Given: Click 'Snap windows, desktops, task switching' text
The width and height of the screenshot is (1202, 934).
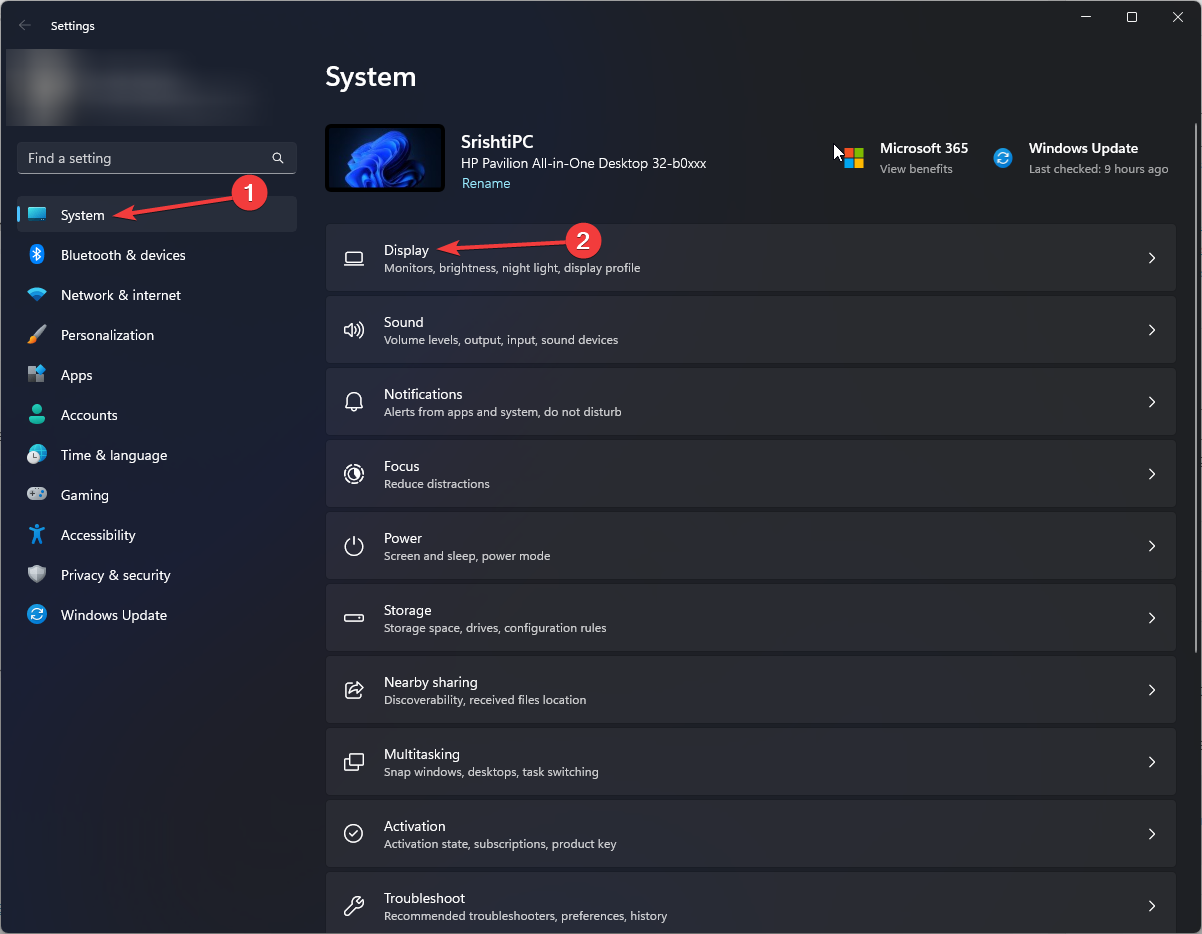Looking at the screenshot, I should [x=491, y=772].
